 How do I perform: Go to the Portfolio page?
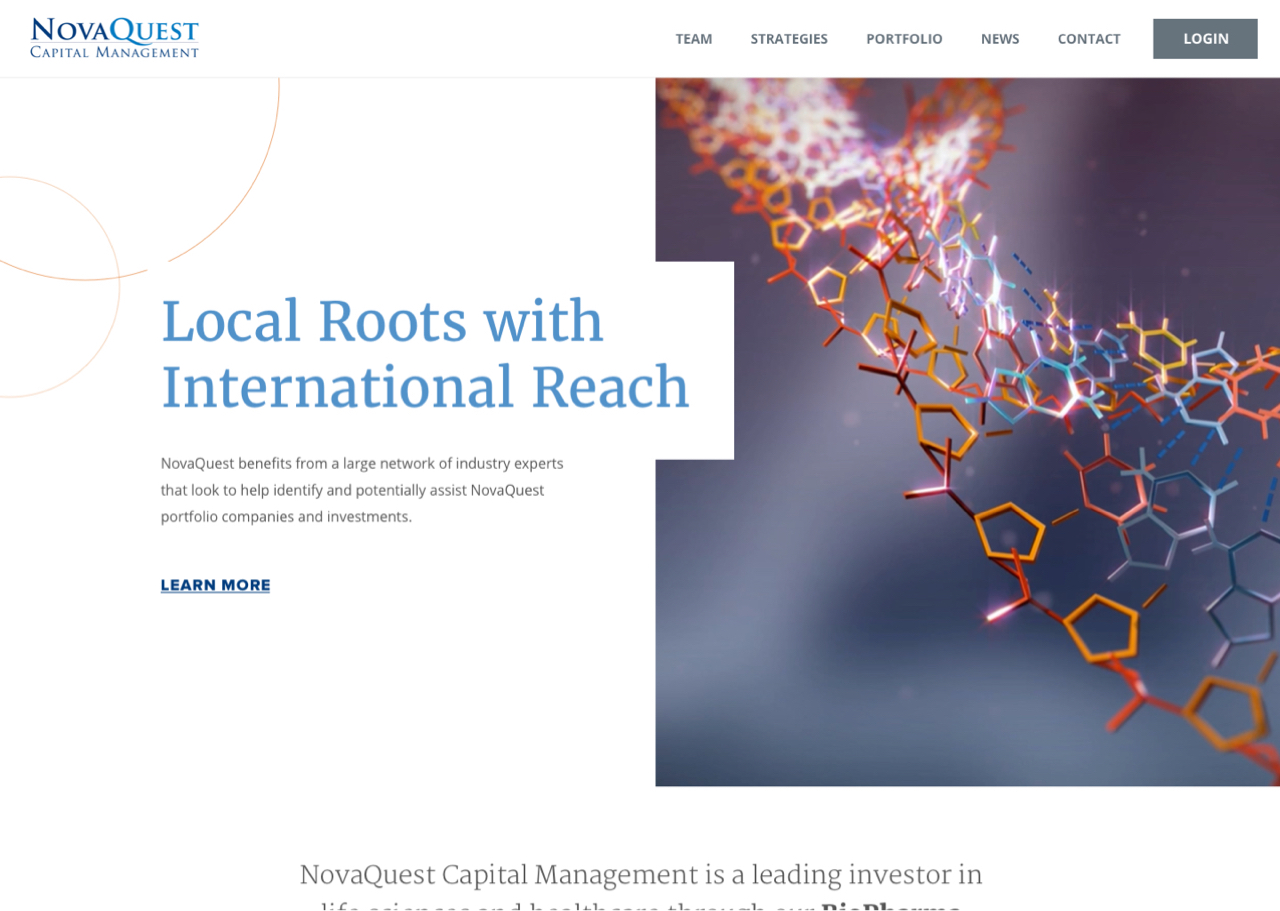click(x=904, y=39)
